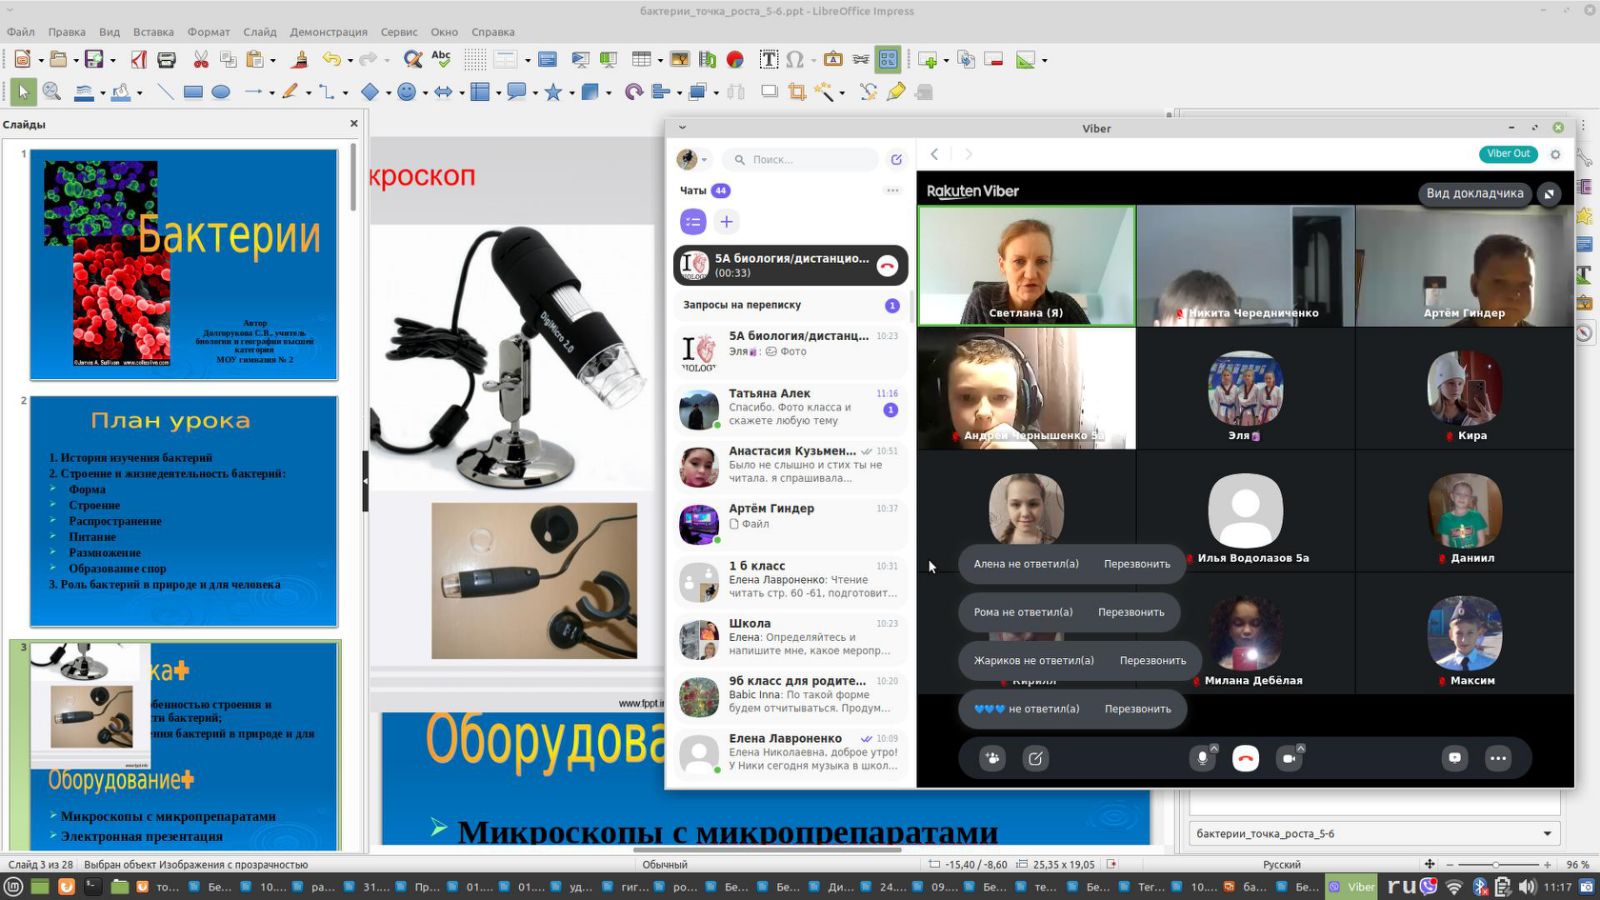End the Viber call with red hang-up button
Screen dimensions: 1600x900
click(x=1245, y=759)
